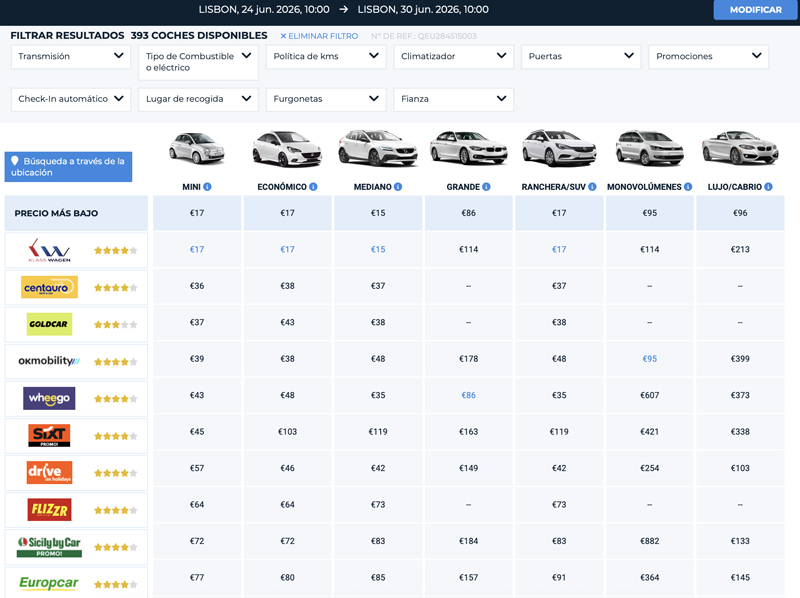The image size is (800, 598).
Task: Open the Tipo de Combustible o eléctrico dropdown
Action: click(198, 62)
